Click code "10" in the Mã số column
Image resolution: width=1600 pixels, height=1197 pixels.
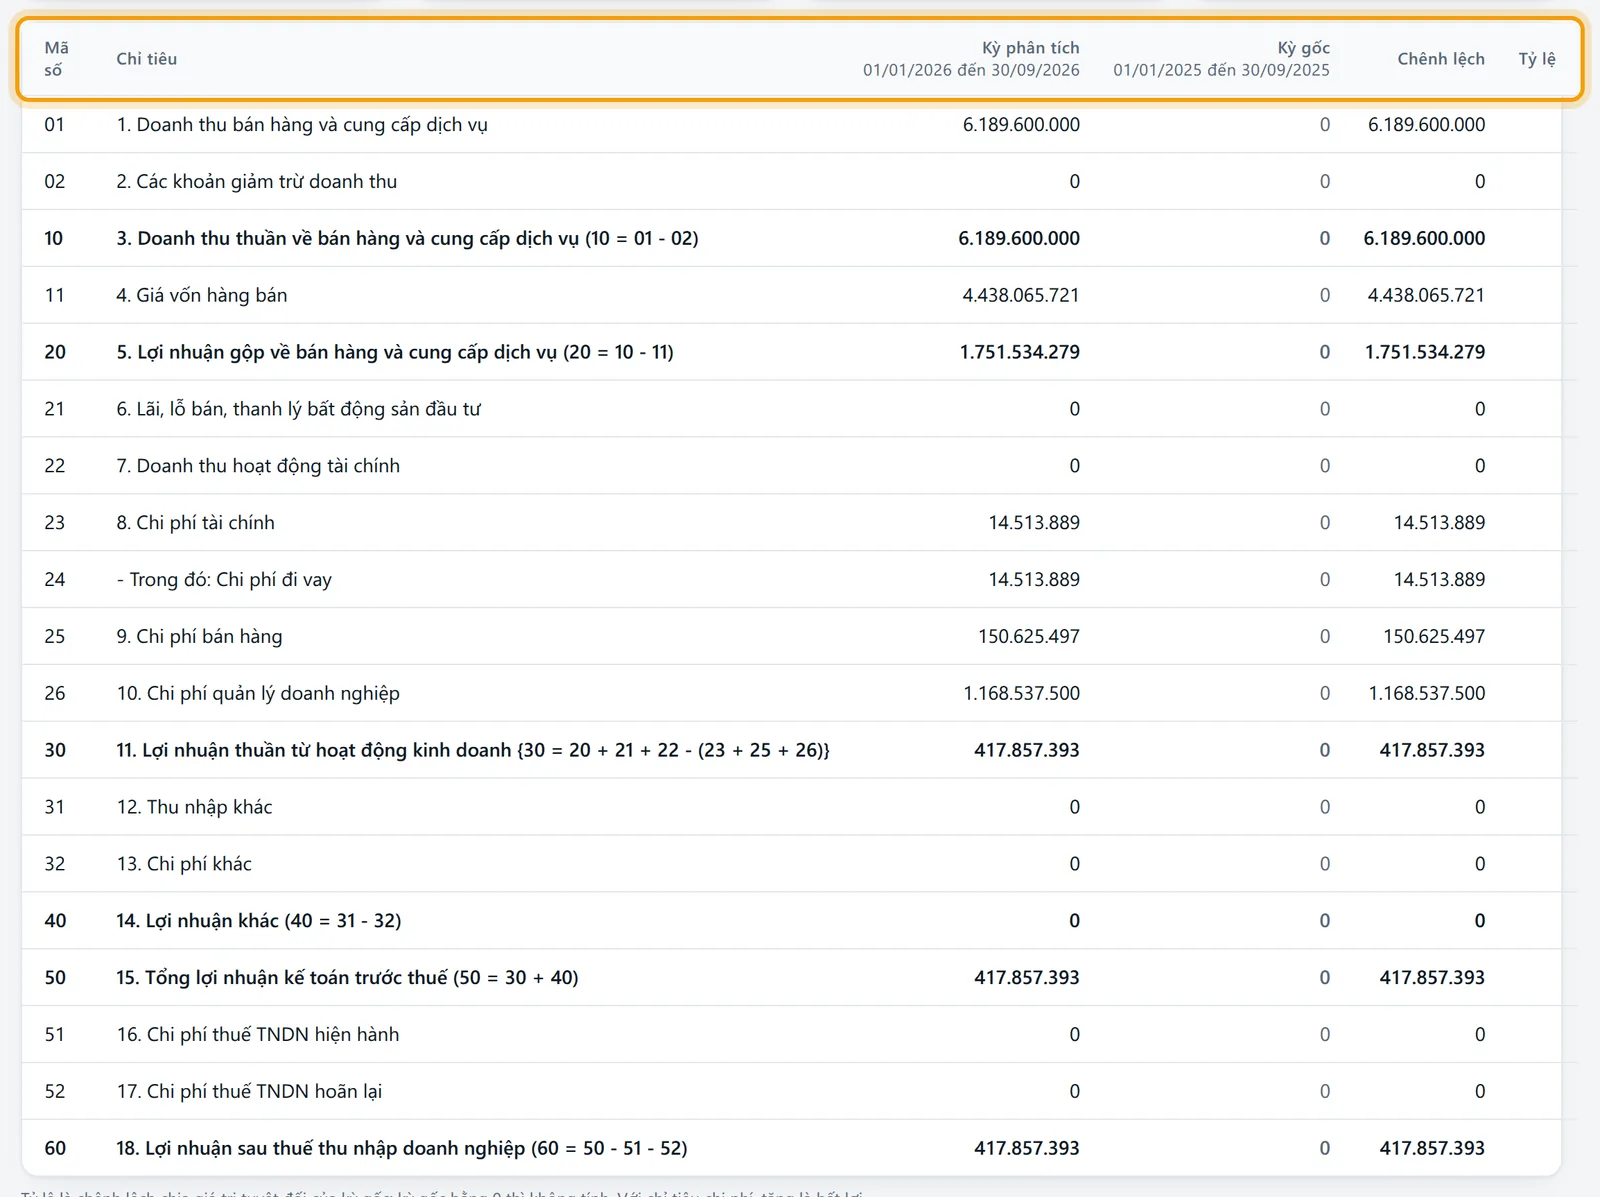click(x=54, y=238)
